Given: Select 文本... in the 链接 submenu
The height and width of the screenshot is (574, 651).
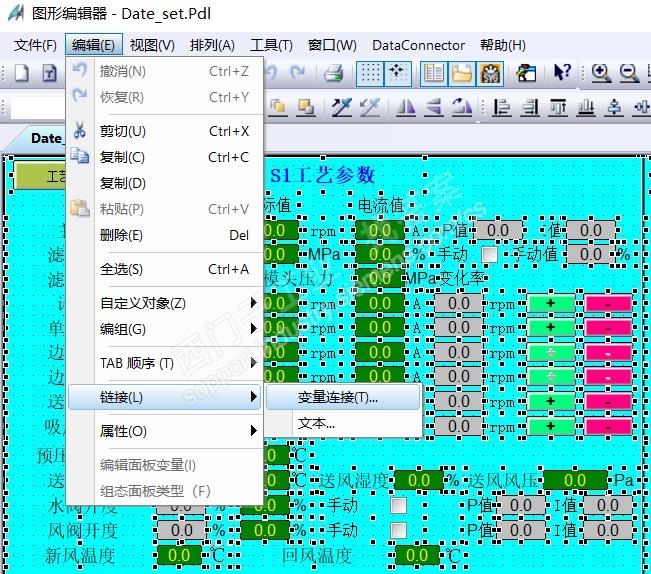Looking at the screenshot, I should [x=343, y=423].
